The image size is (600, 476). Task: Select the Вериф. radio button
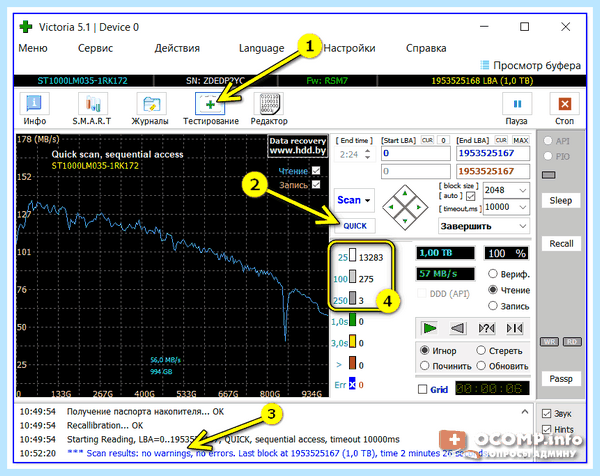[x=492, y=274]
